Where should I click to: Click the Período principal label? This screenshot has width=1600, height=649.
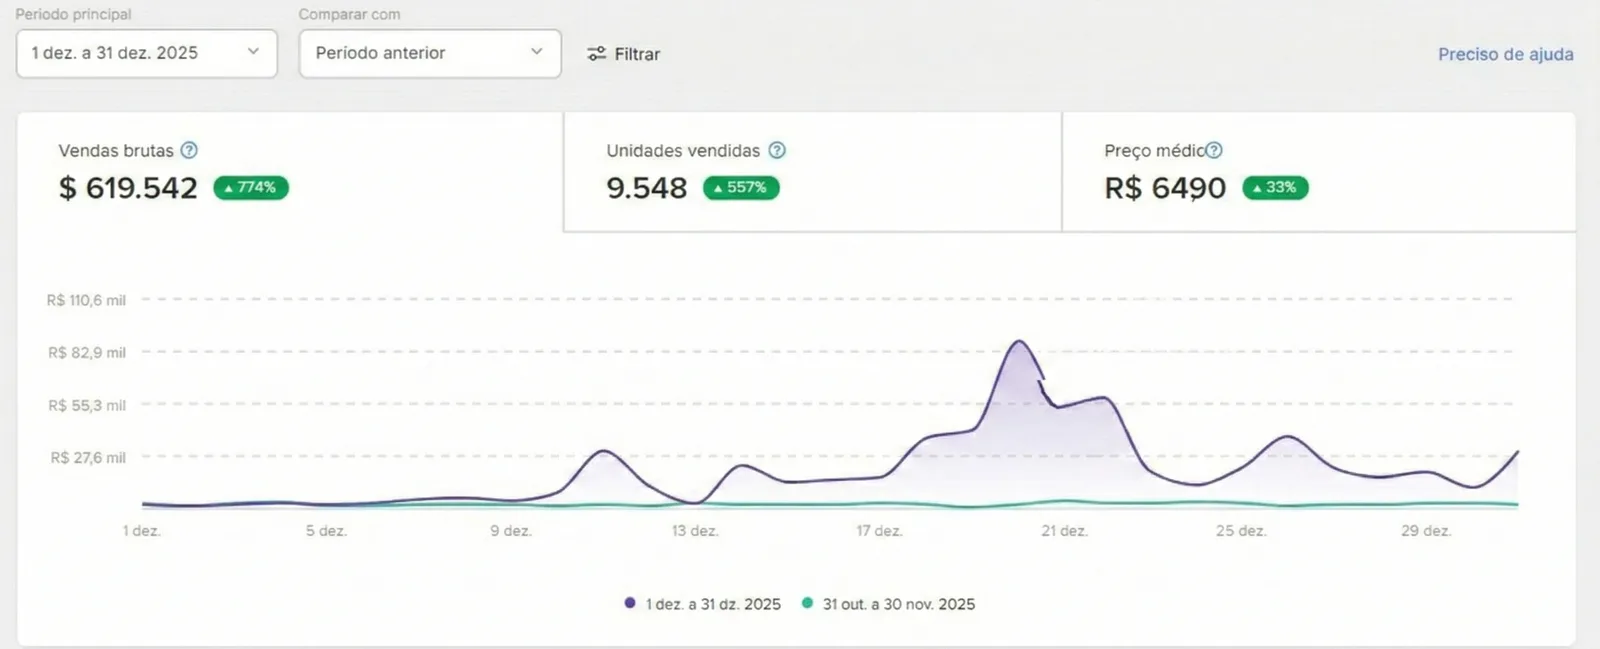[x=73, y=14]
